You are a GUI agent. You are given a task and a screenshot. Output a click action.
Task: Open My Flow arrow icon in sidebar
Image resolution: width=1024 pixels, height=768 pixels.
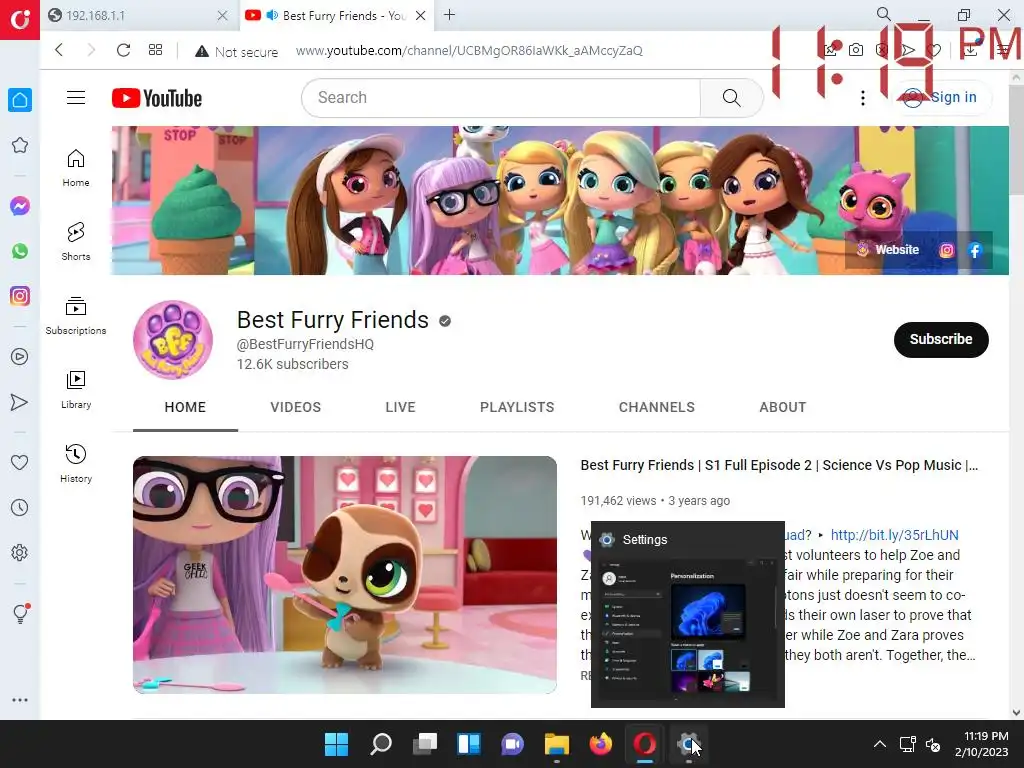[x=20, y=402]
